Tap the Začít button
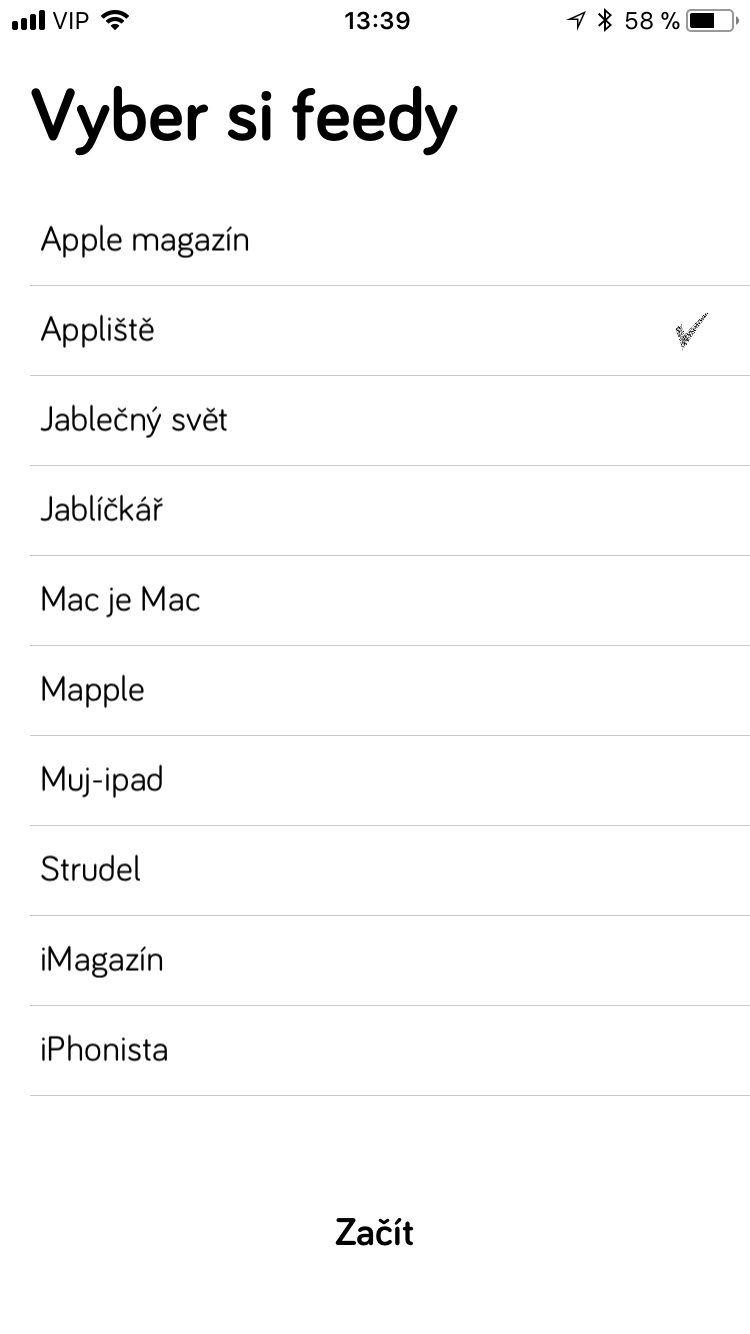The image size is (750, 1334). 374,1232
